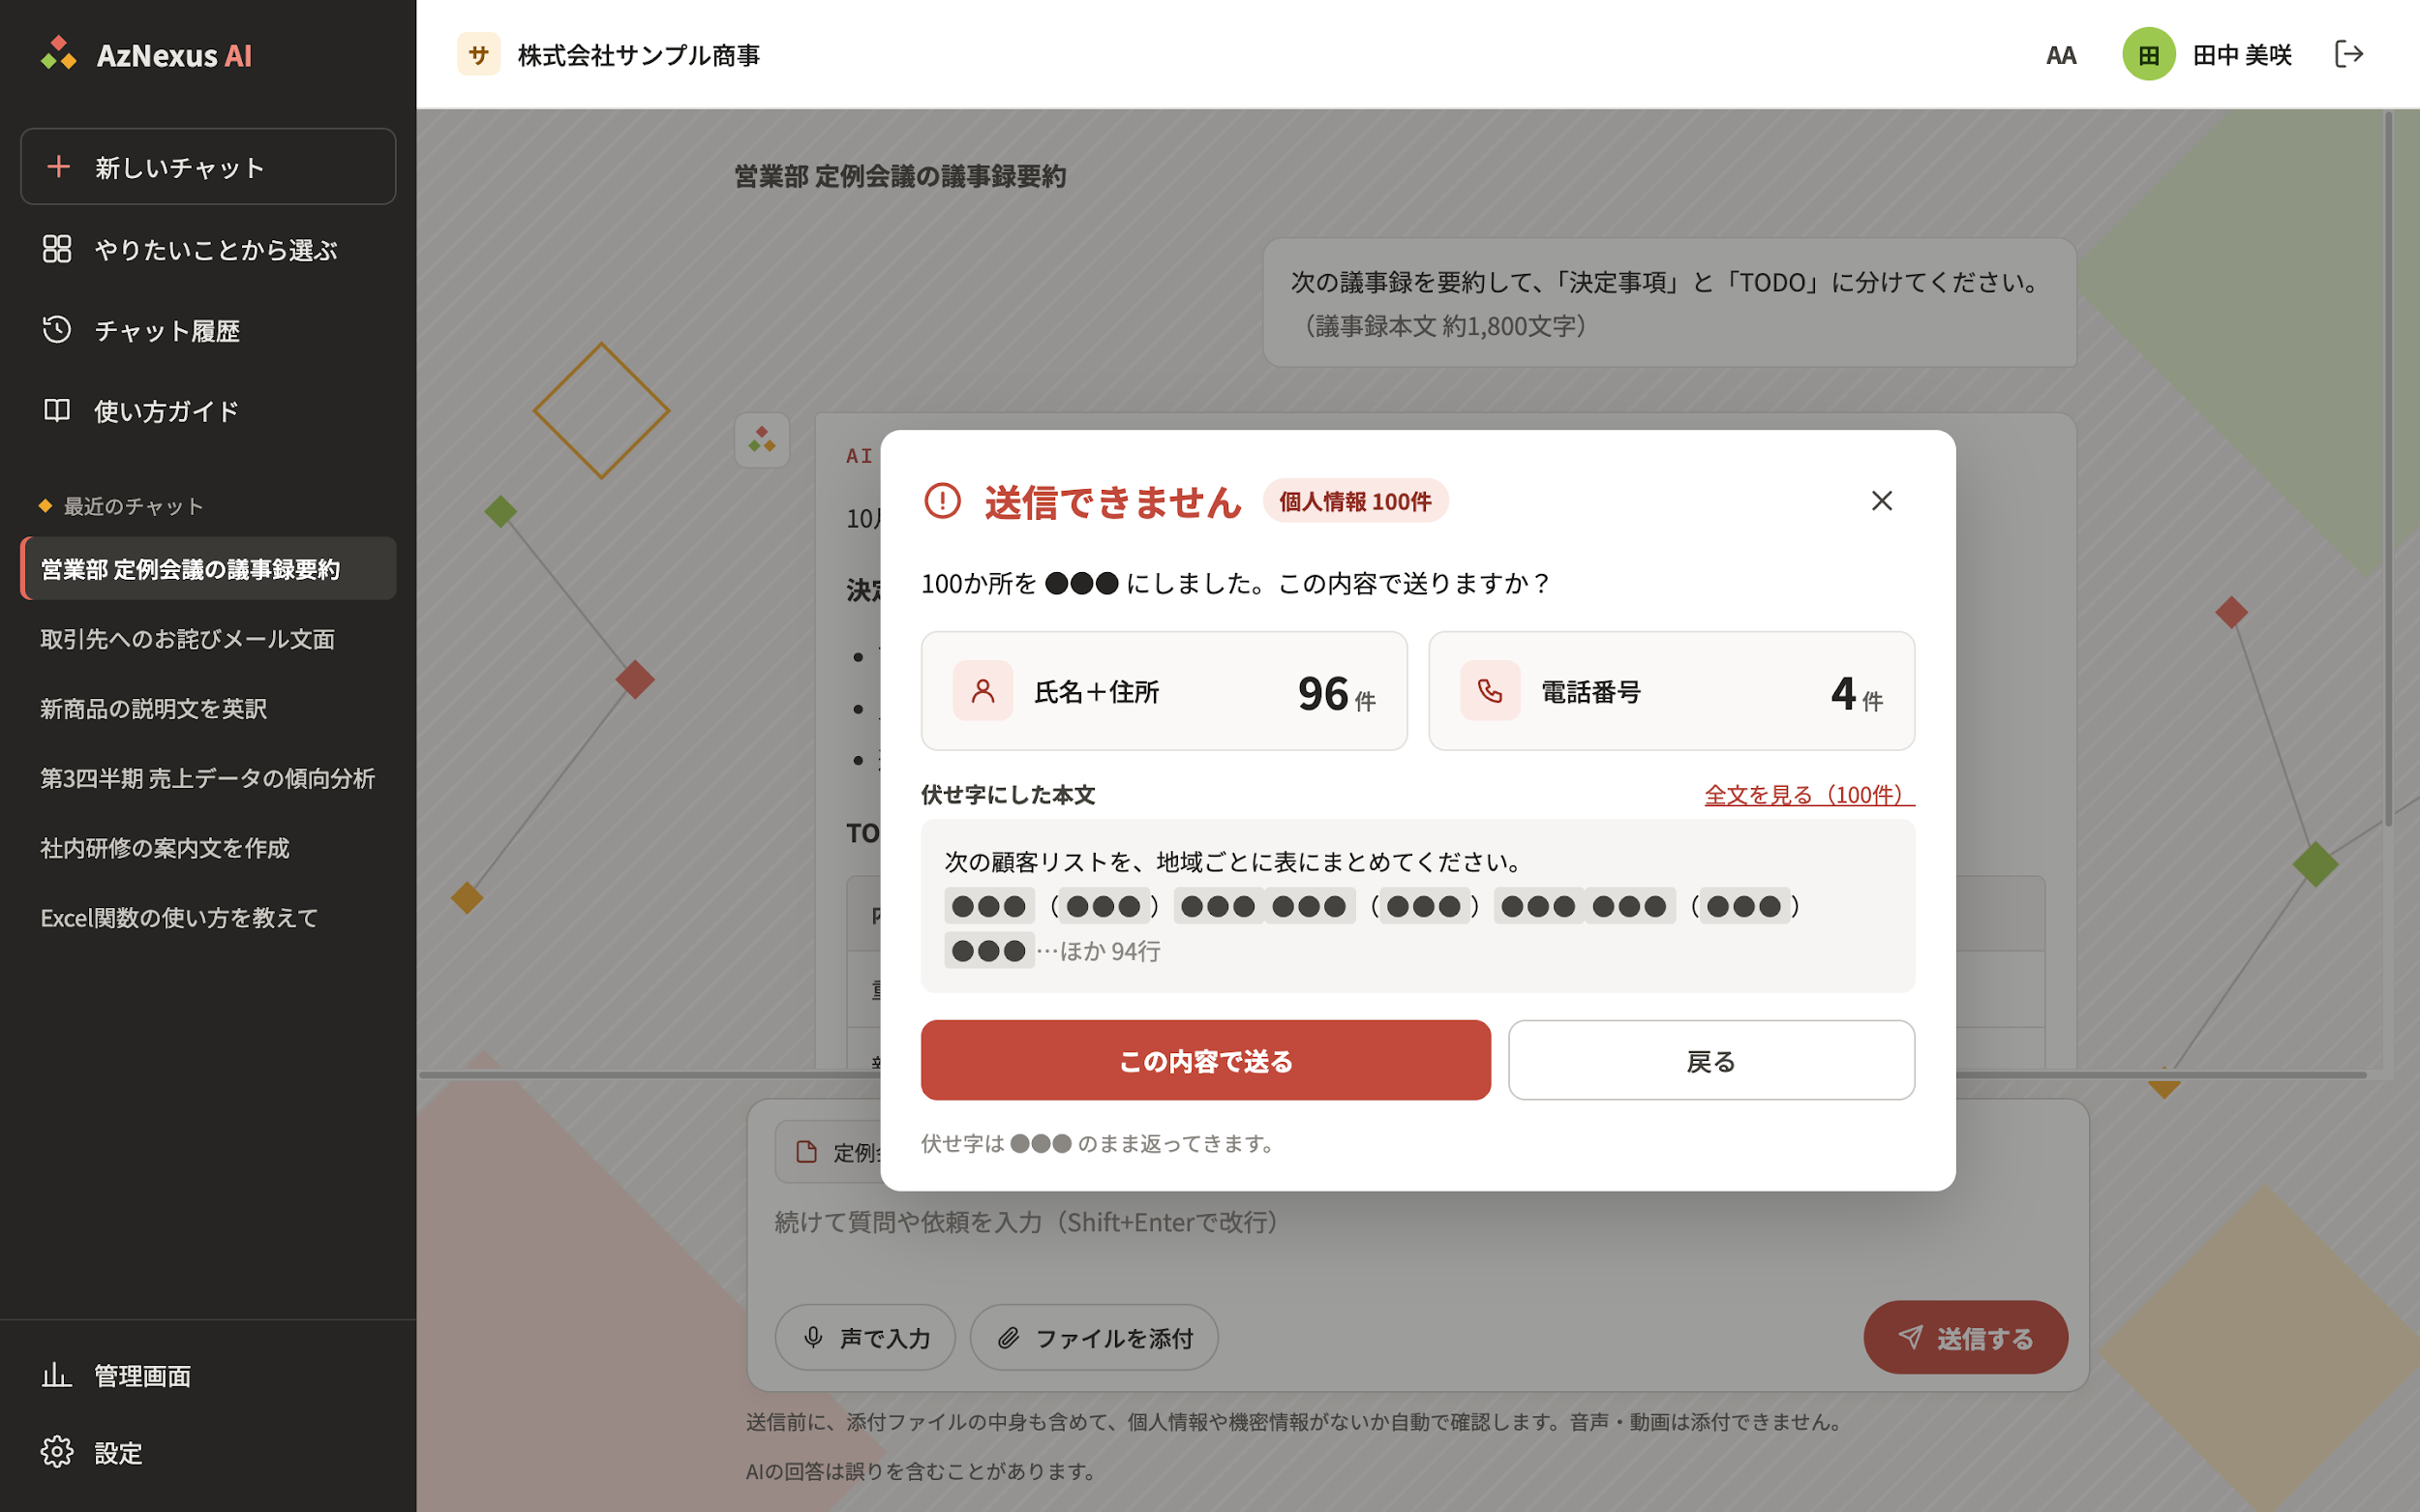Click 戻る button in dialog

pyautogui.click(x=1711, y=1060)
